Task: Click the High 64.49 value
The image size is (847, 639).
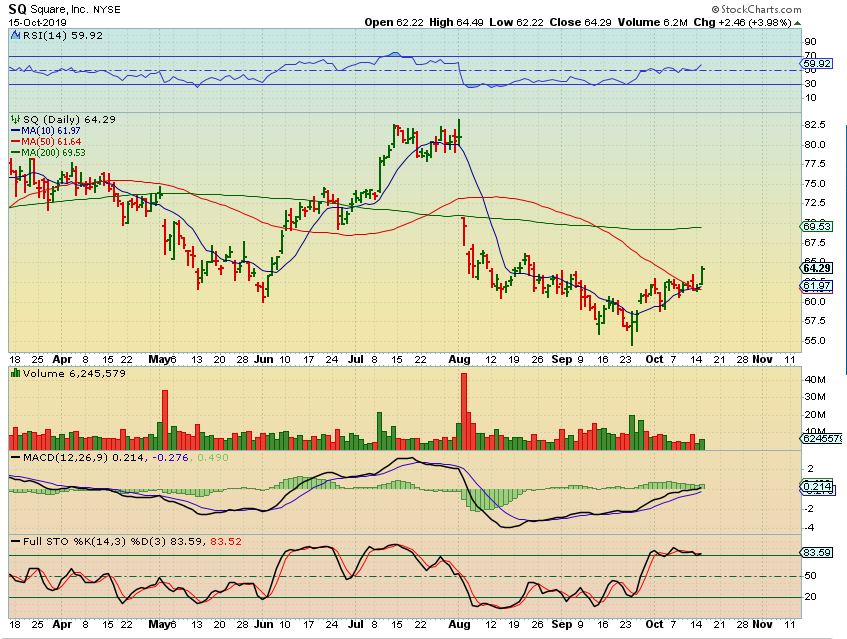Action: 456,22
